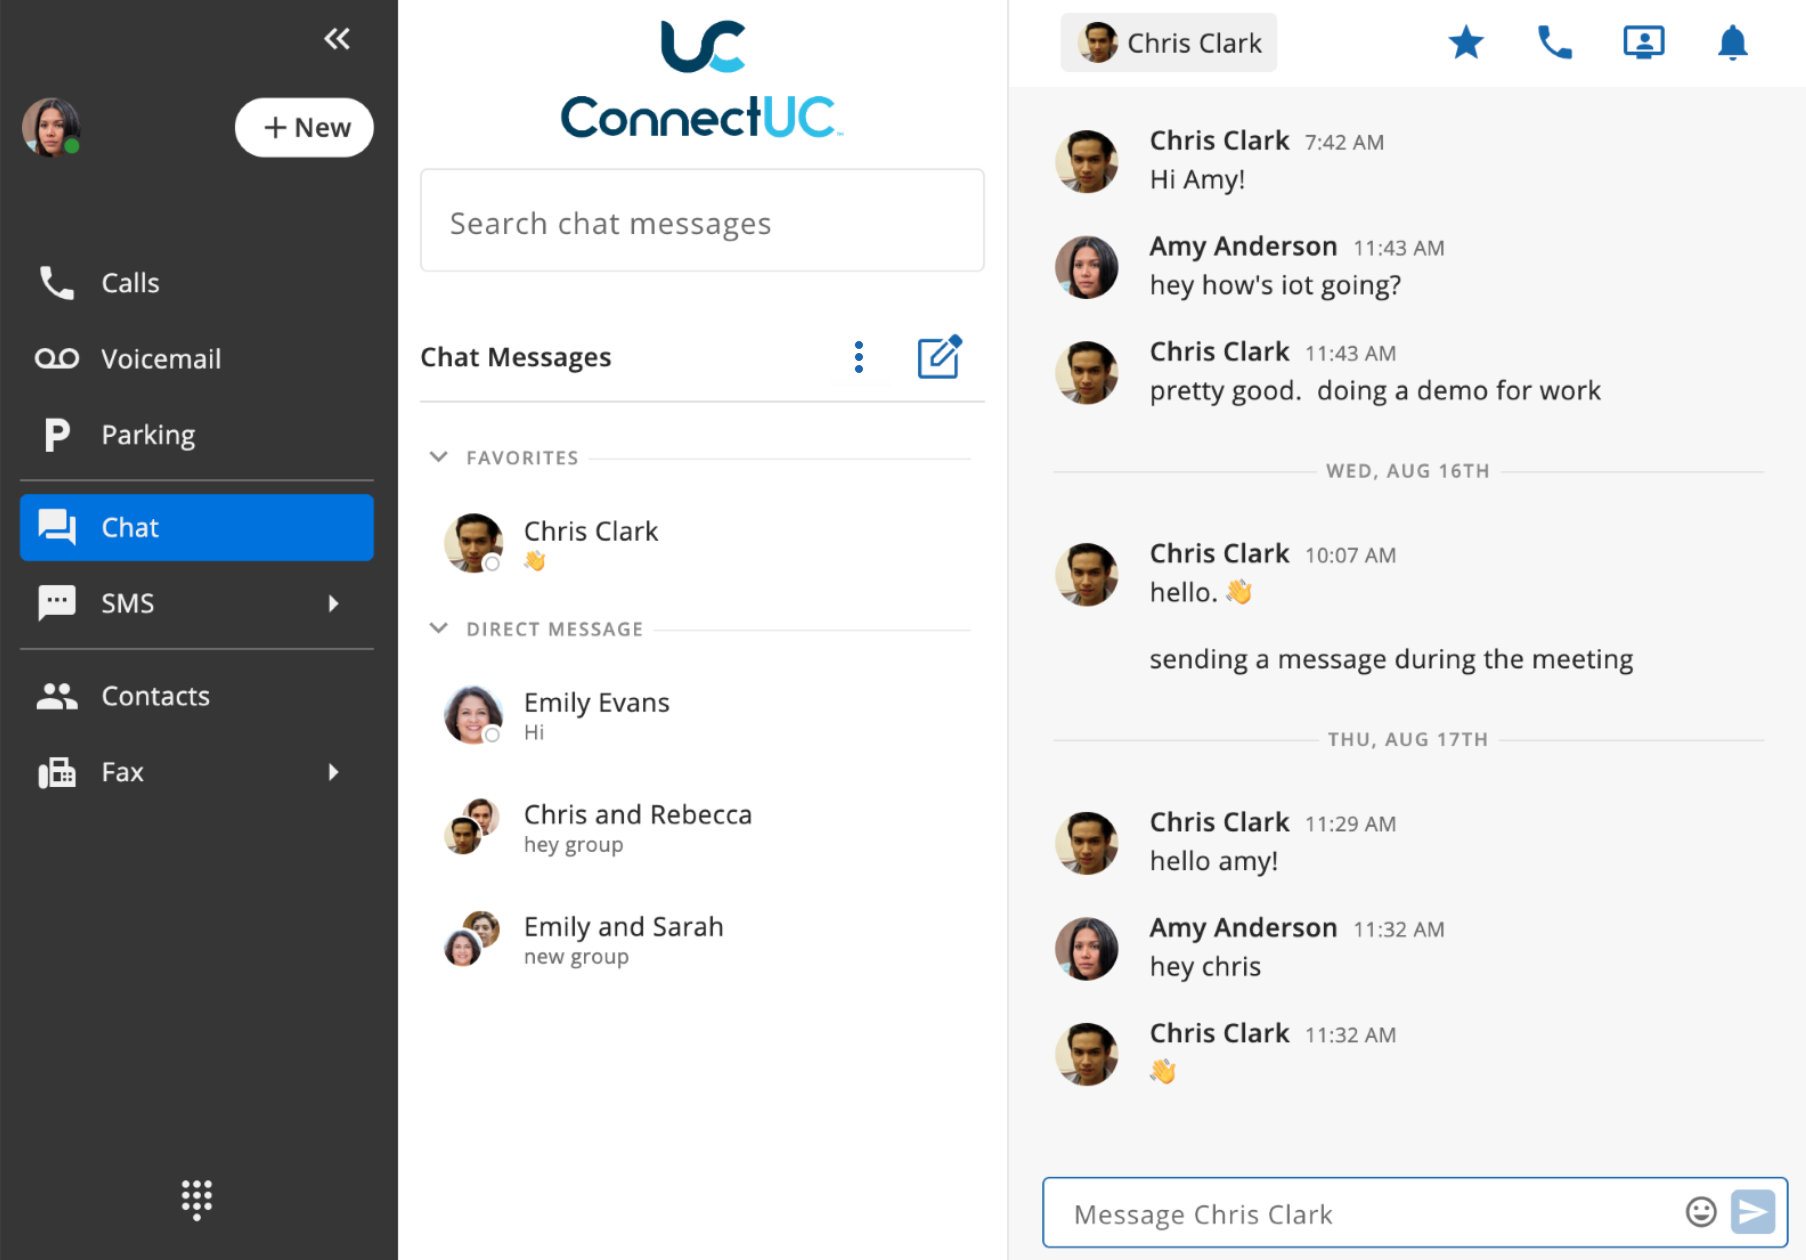
Task: Expand the Fax submenu arrow
Action: (333, 772)
